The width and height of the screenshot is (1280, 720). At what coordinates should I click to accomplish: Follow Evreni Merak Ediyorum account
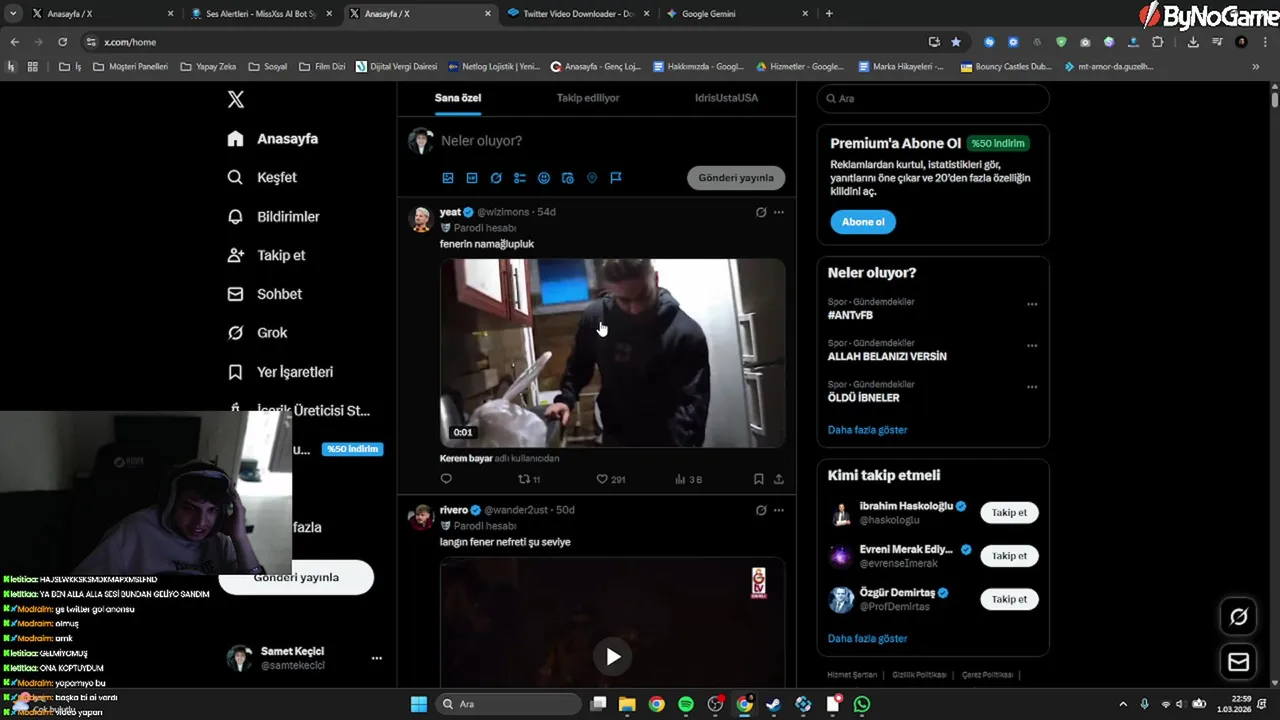(1009, 556)
